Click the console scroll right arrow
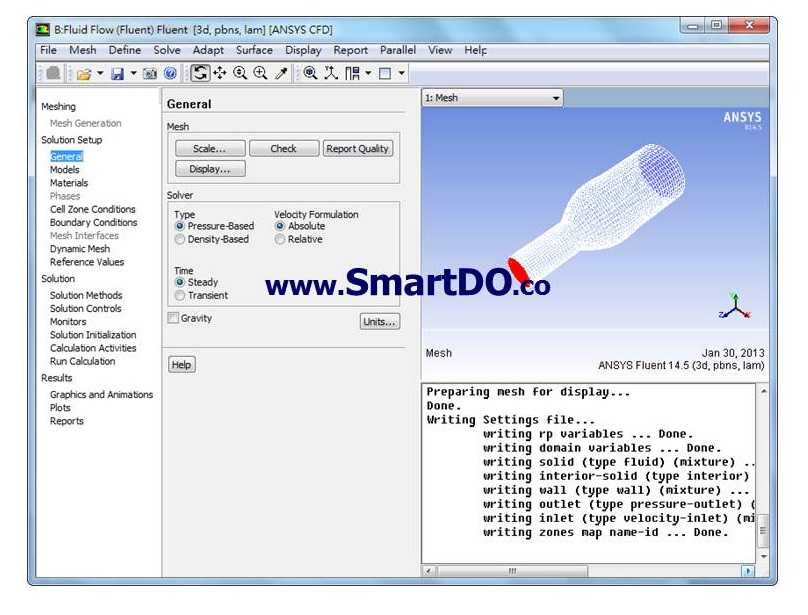Image resolution: width=808 pixels, height=615 pixels. point(748,571)
